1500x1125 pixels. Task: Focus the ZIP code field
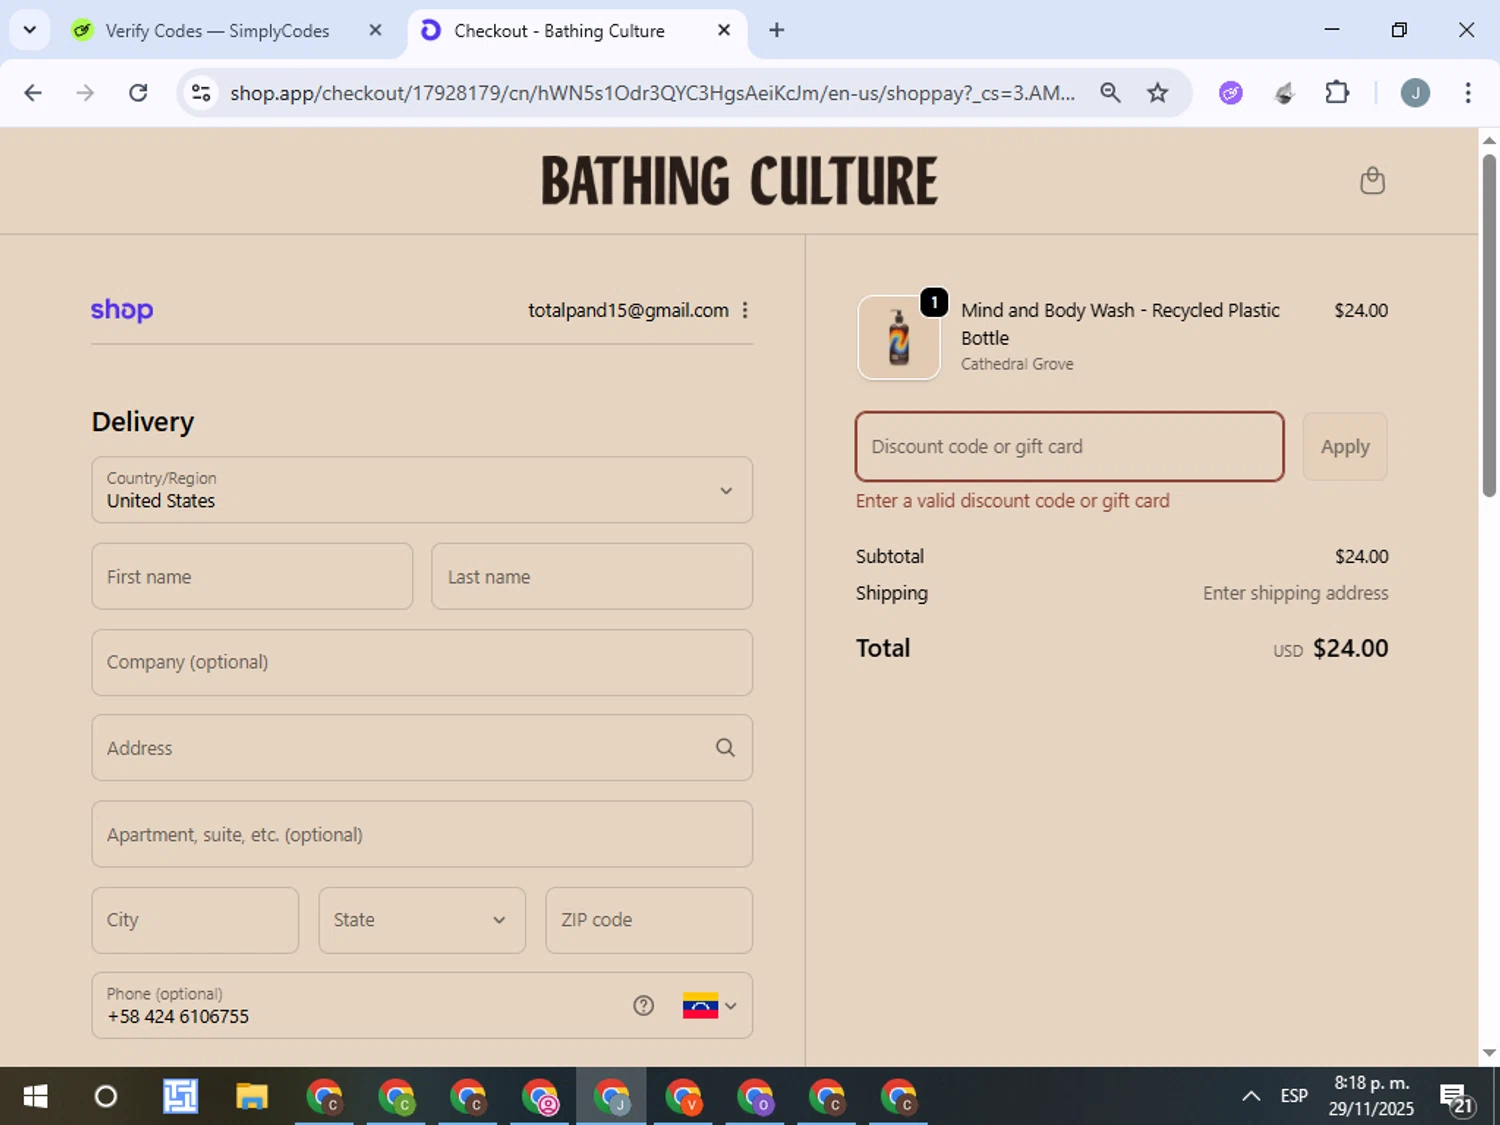coord(649,920)
